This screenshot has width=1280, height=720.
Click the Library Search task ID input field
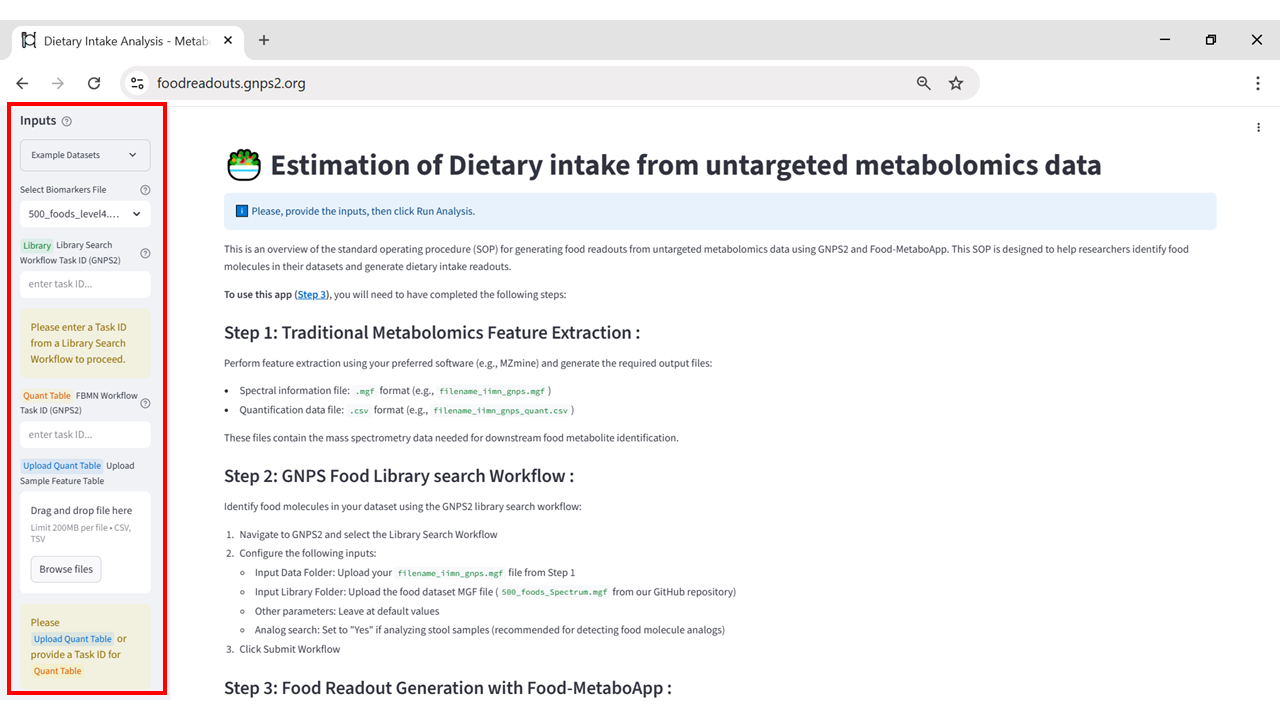click(85, 284)
